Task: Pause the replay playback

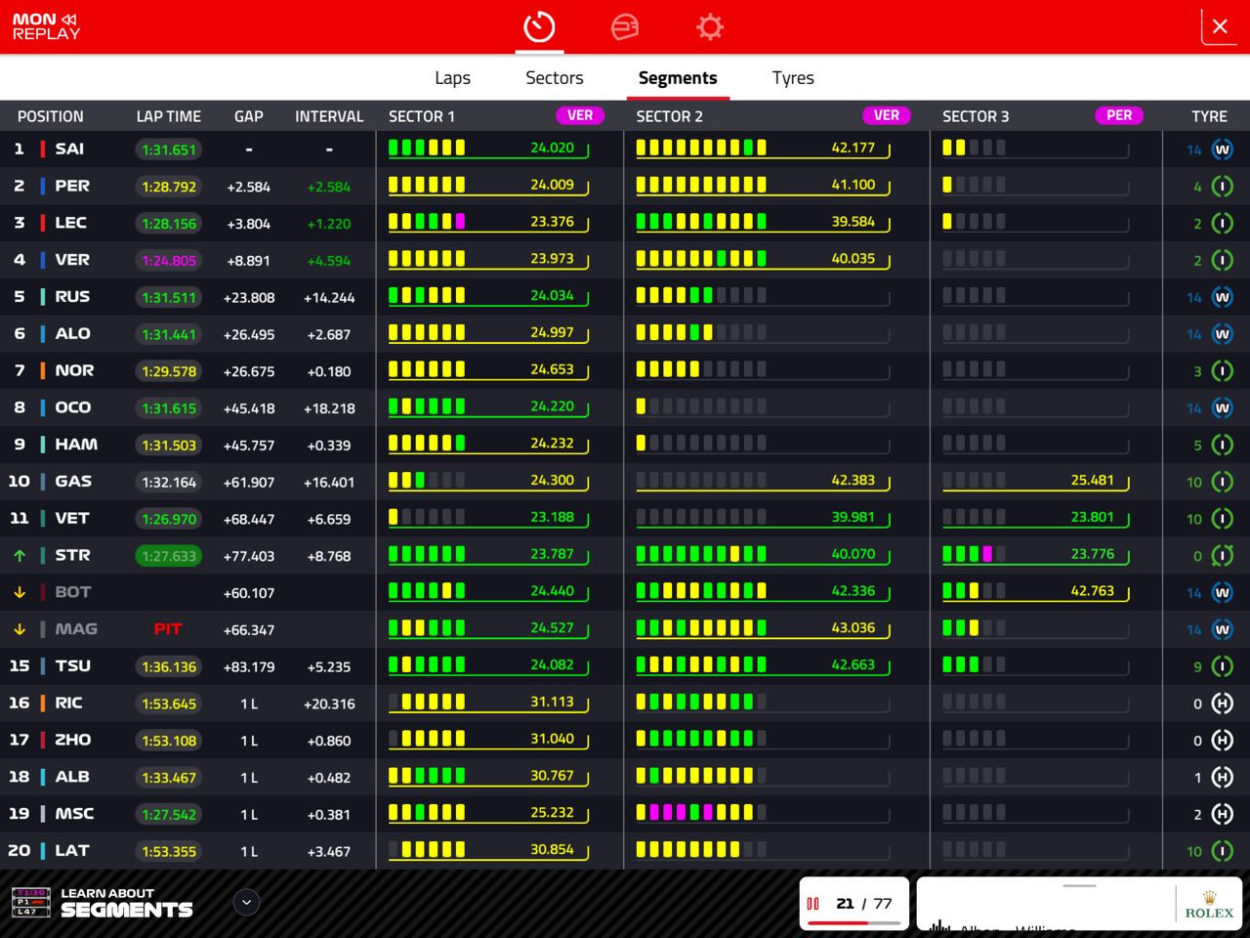Action: coord(813,904)
